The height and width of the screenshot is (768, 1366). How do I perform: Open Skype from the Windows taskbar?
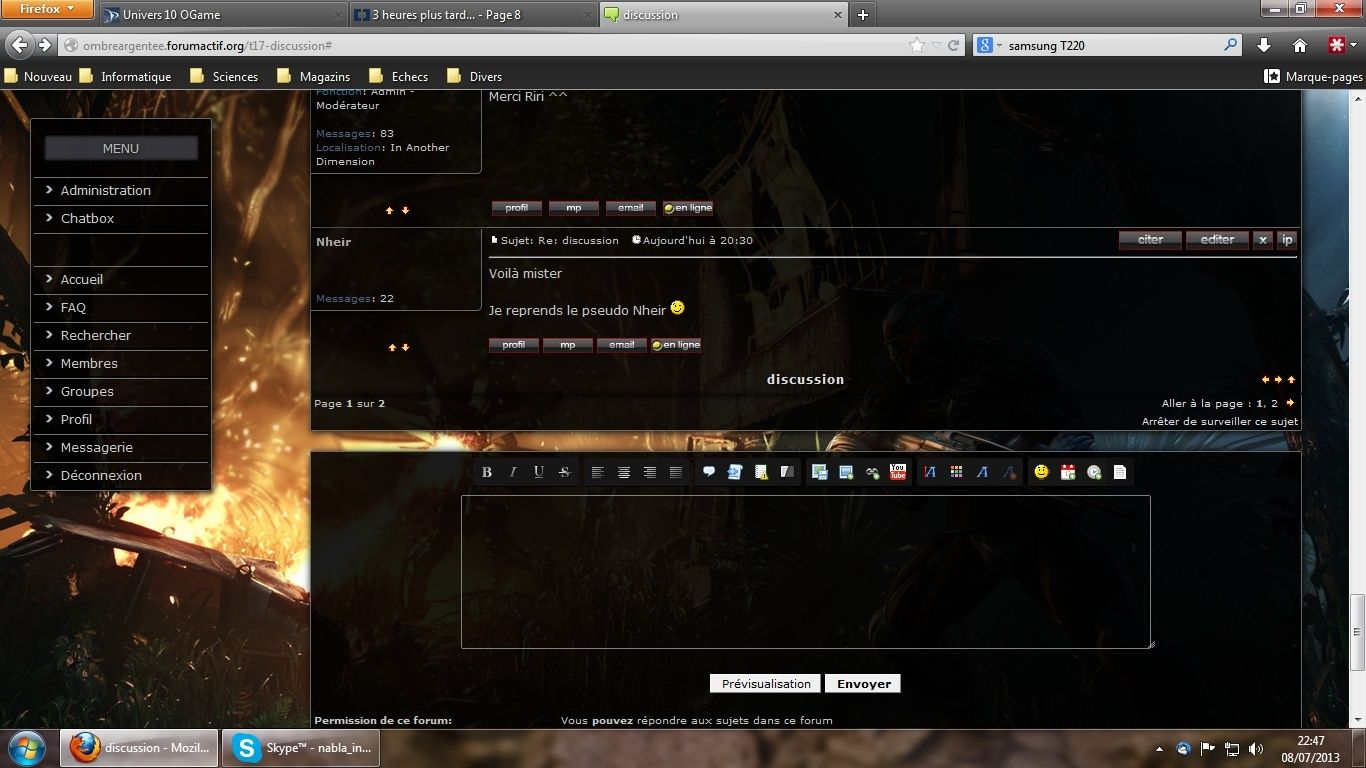click(x=300, y=748)
